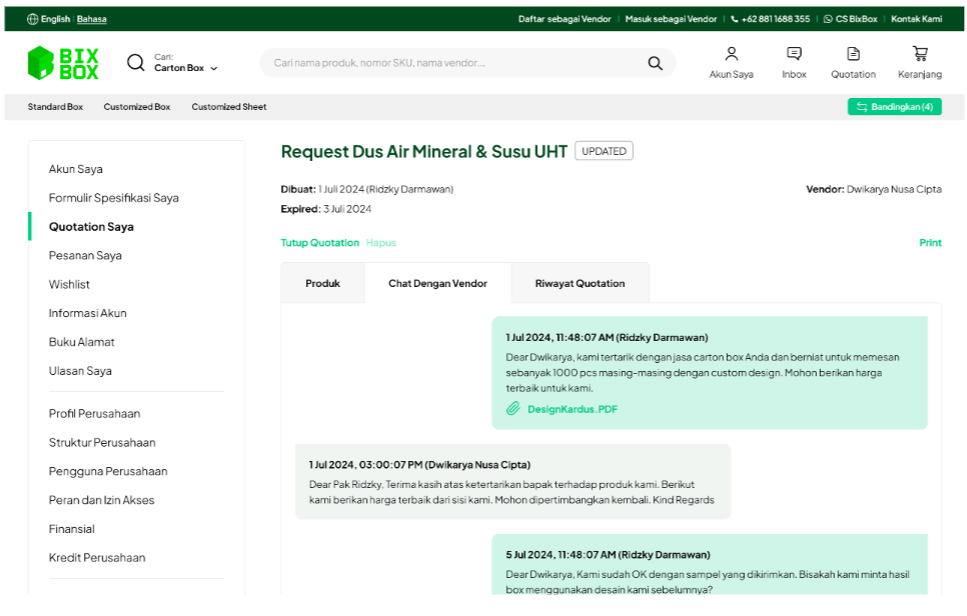
Task: Open Akun Saya profile icon
Action: [x=731, y=54]
